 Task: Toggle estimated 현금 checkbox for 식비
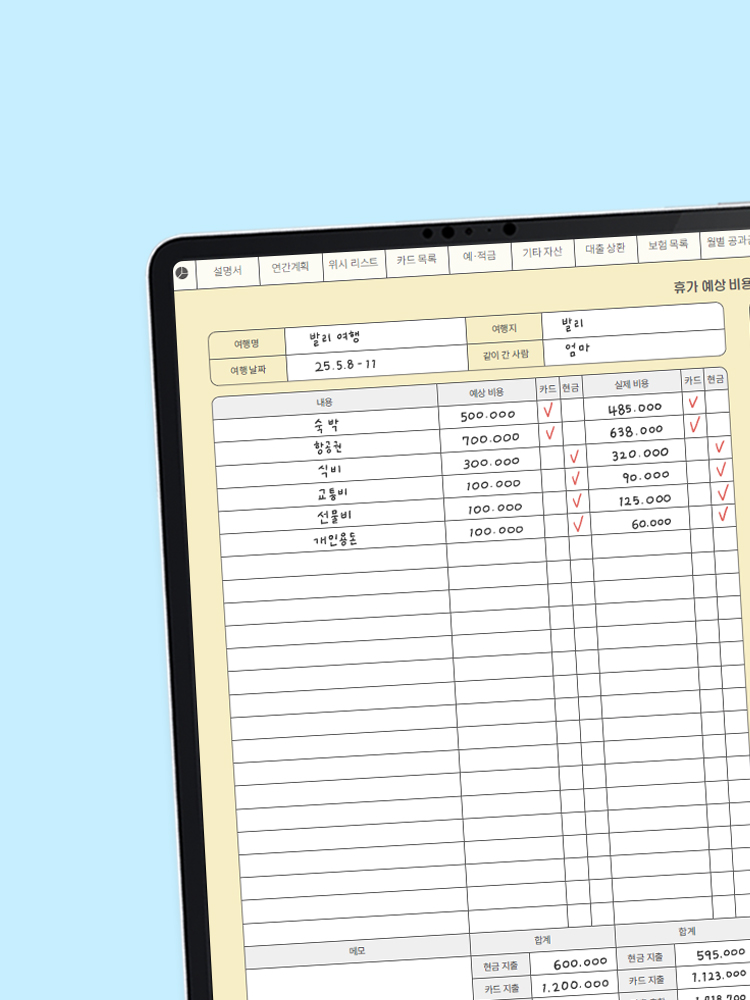574,457
